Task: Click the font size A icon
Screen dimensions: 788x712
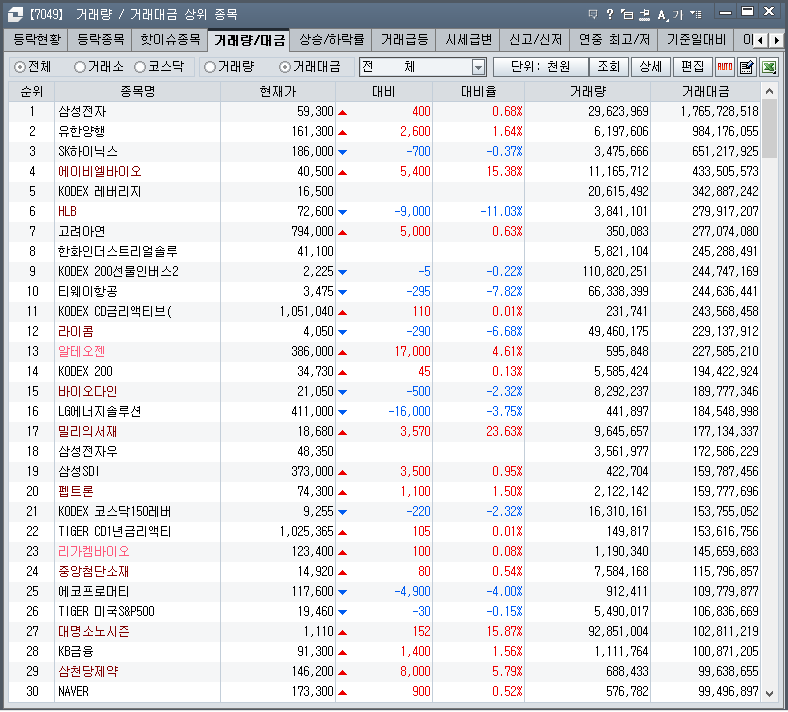Action: point(662,15)
